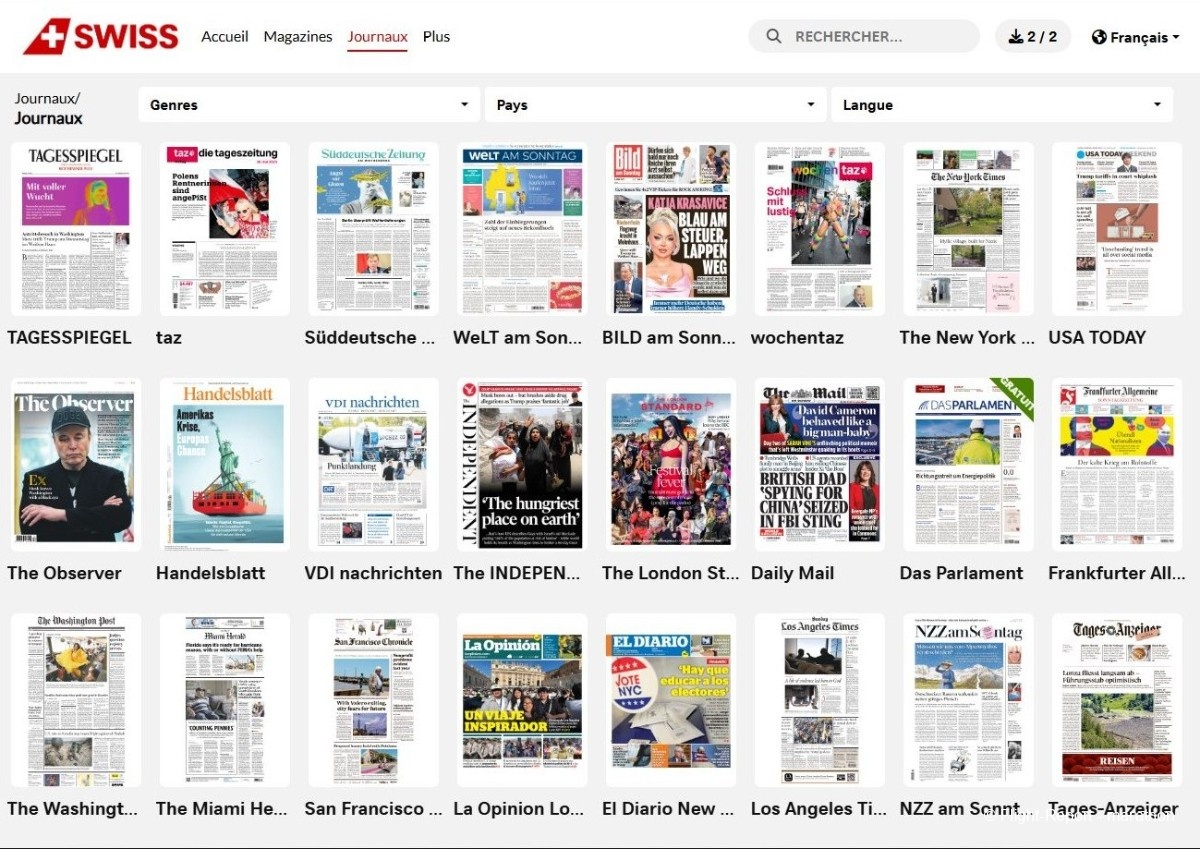1200x849 pixels.
Task: Click the SWISS airline logo
Action: pyautogui.click(x=101, y=37)
